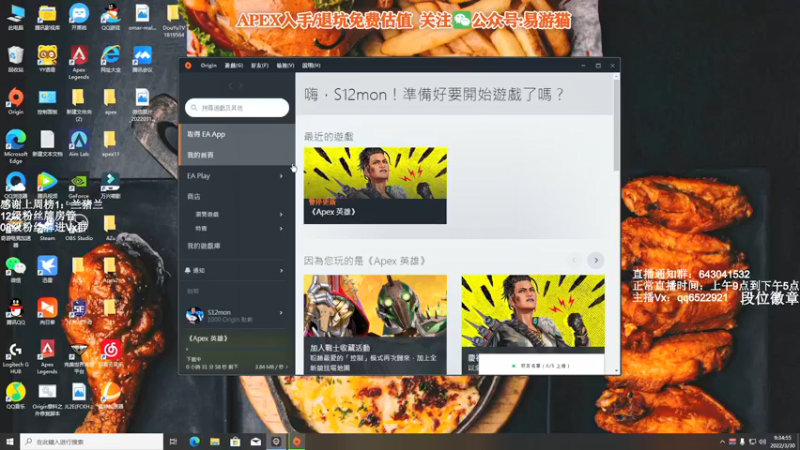Open the 好友(F) menu
The height and width of the screenshot is (450, 800).
point(259,65)
